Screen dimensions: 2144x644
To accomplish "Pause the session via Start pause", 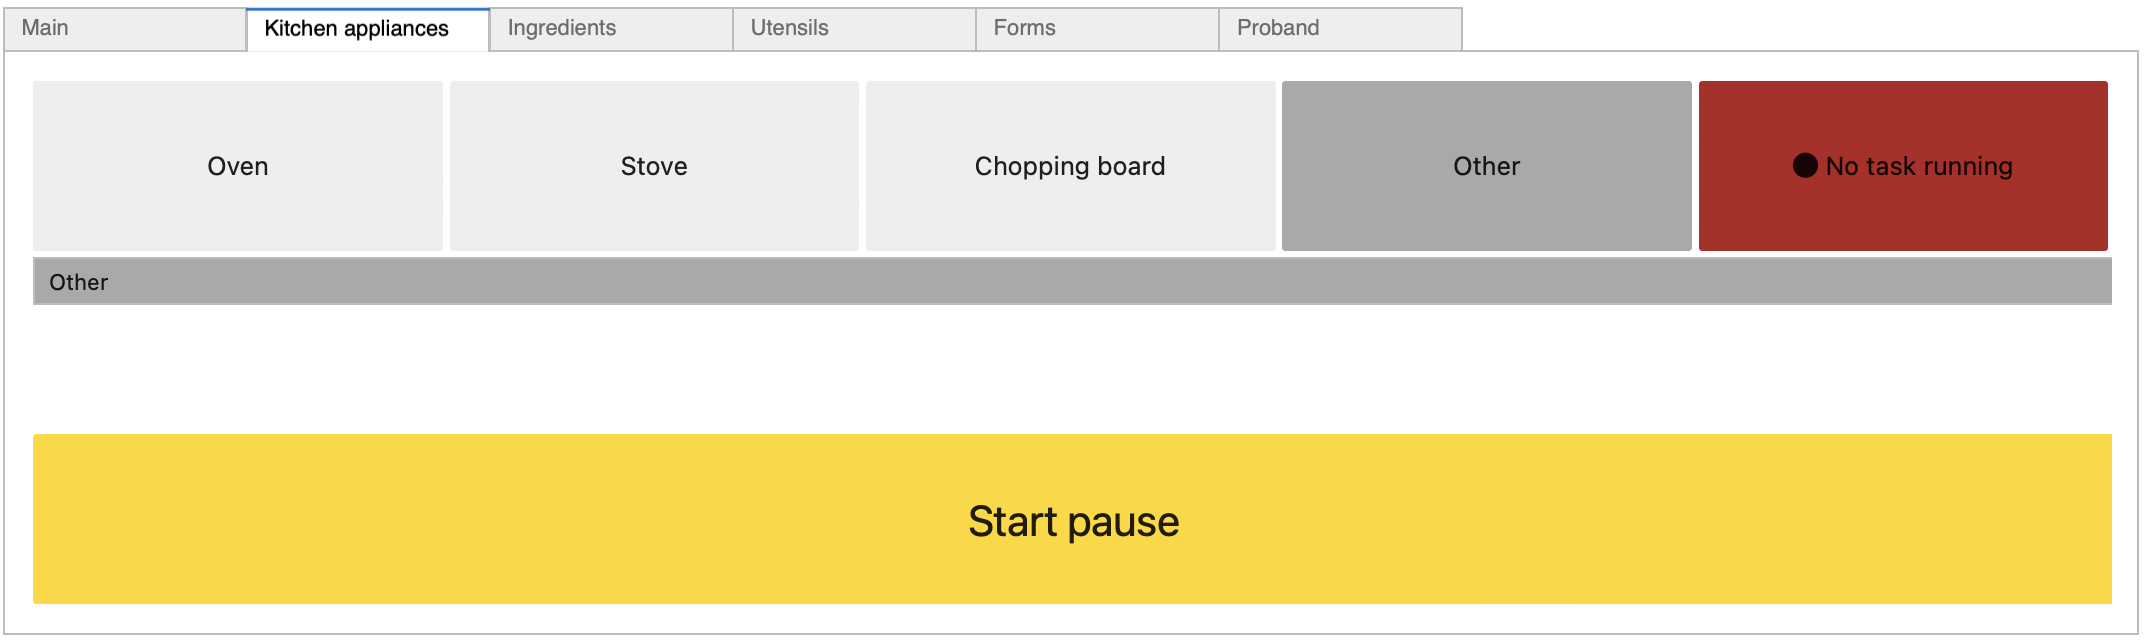I will click(x=1070, y=519).
